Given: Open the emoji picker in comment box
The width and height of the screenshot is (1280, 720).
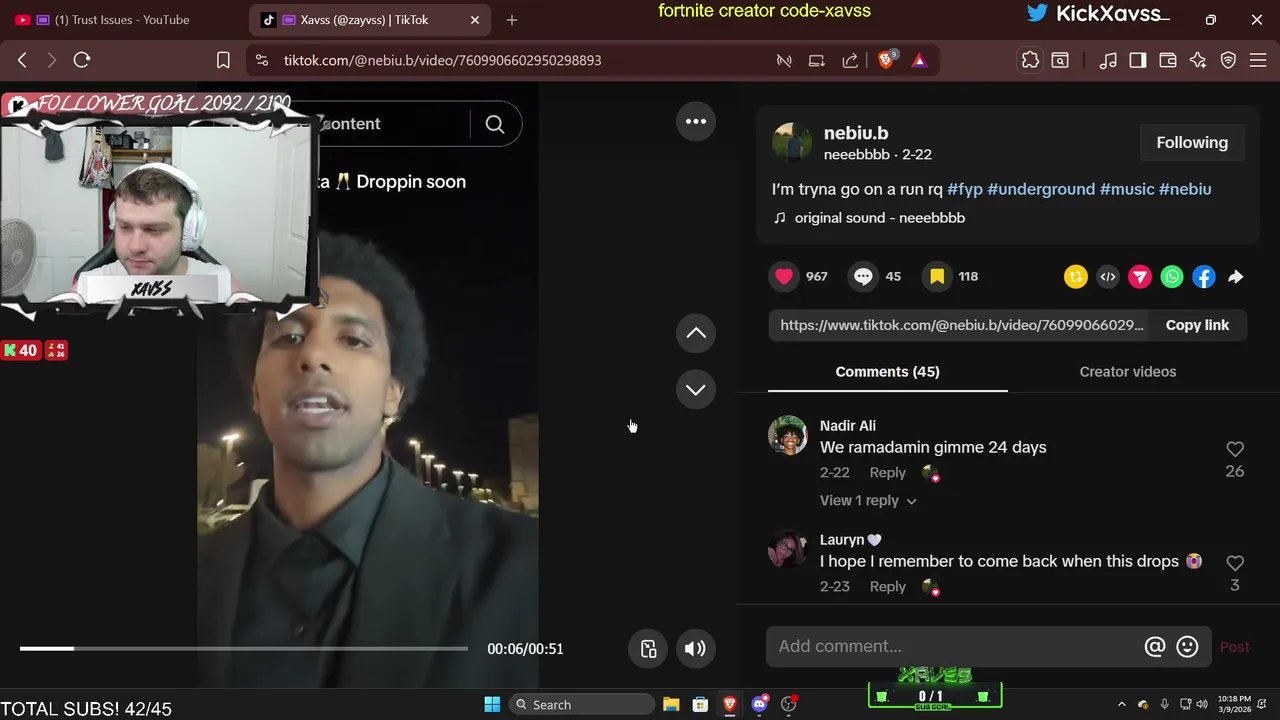Looking at the screenshot, I should coord(1187,647).
